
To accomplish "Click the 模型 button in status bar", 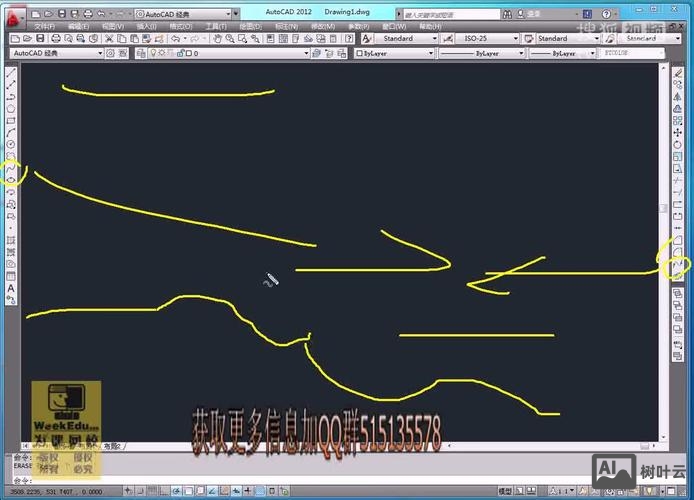I will click(x=505, y=492).
